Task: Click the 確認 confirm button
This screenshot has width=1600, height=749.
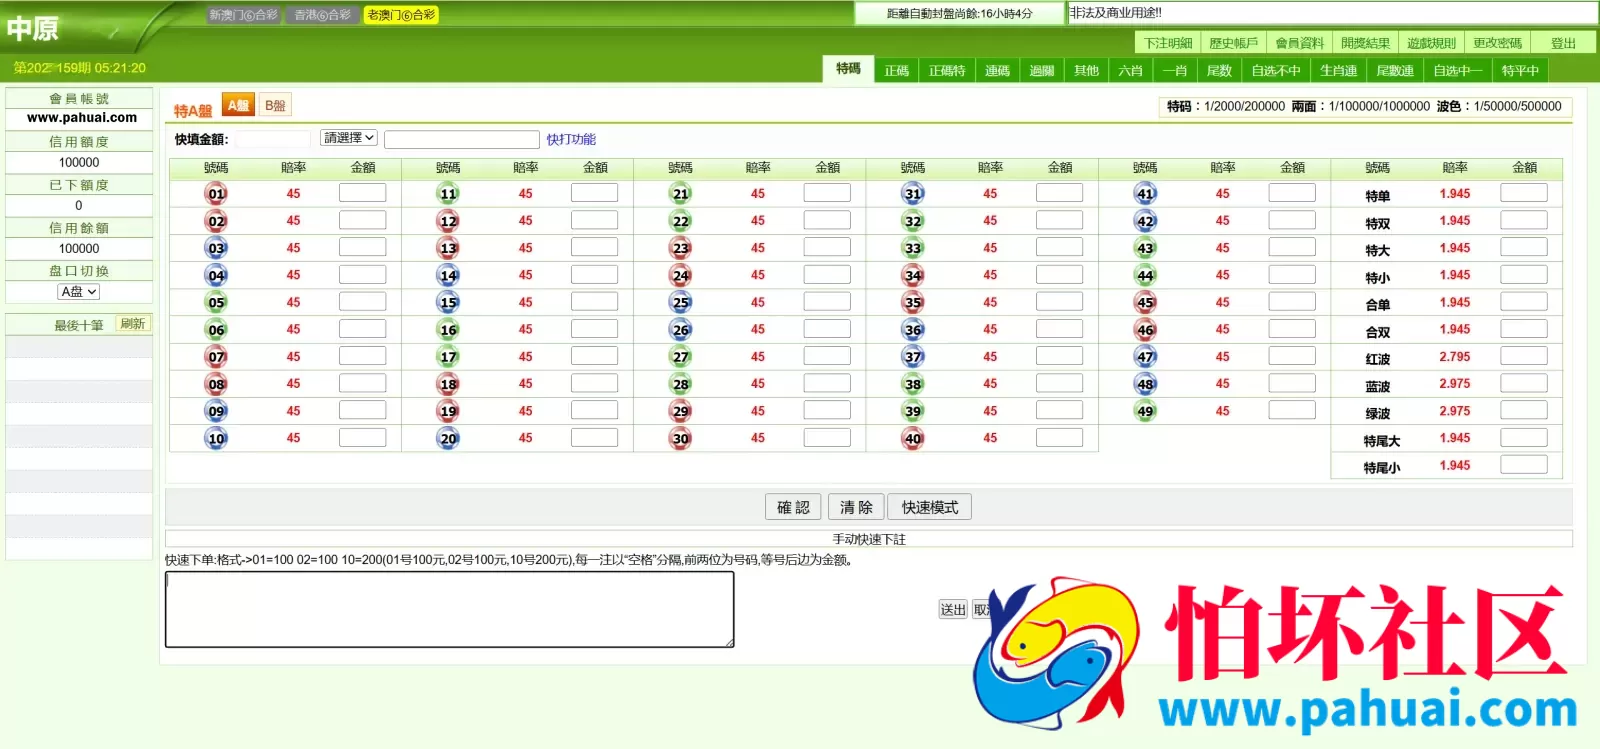Action: 793,507
